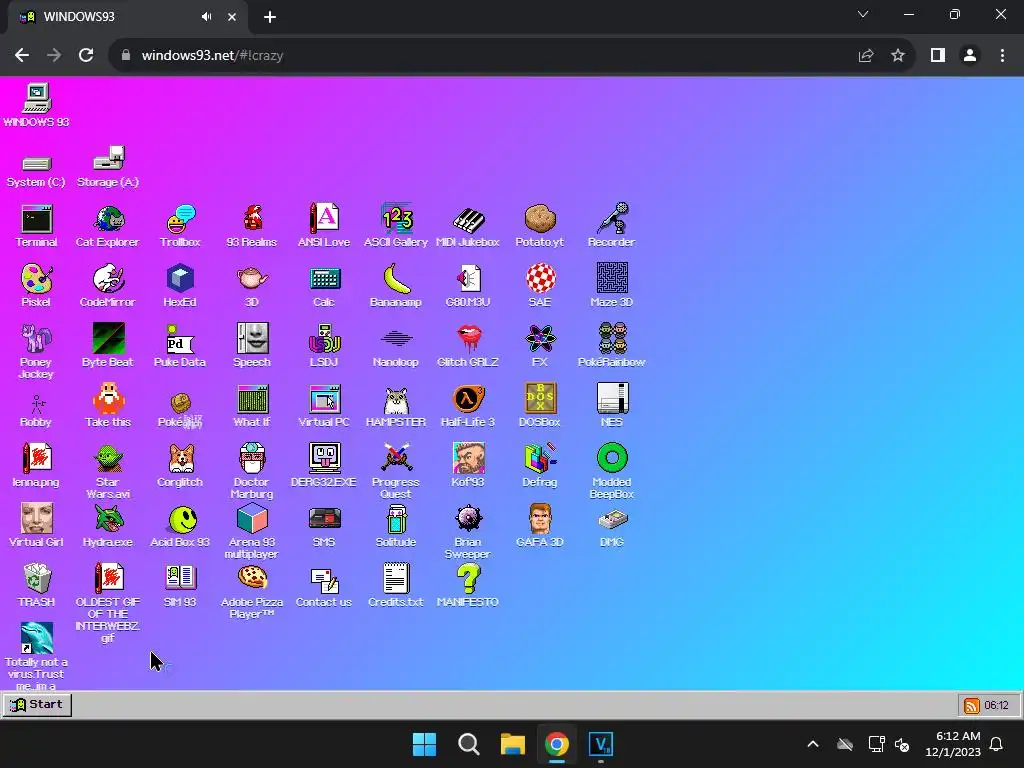Open the Credits.txt file
1024x768 pixels.
pyautogui.click(x=396, y=586)
